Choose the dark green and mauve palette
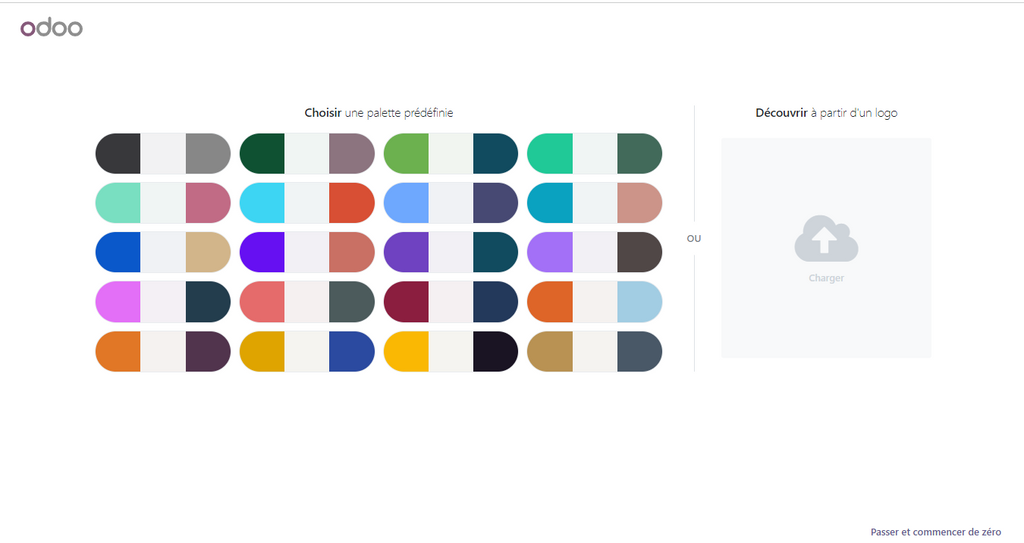The width and height of the screenshot is (1024, 543). (x=307, y=153)
